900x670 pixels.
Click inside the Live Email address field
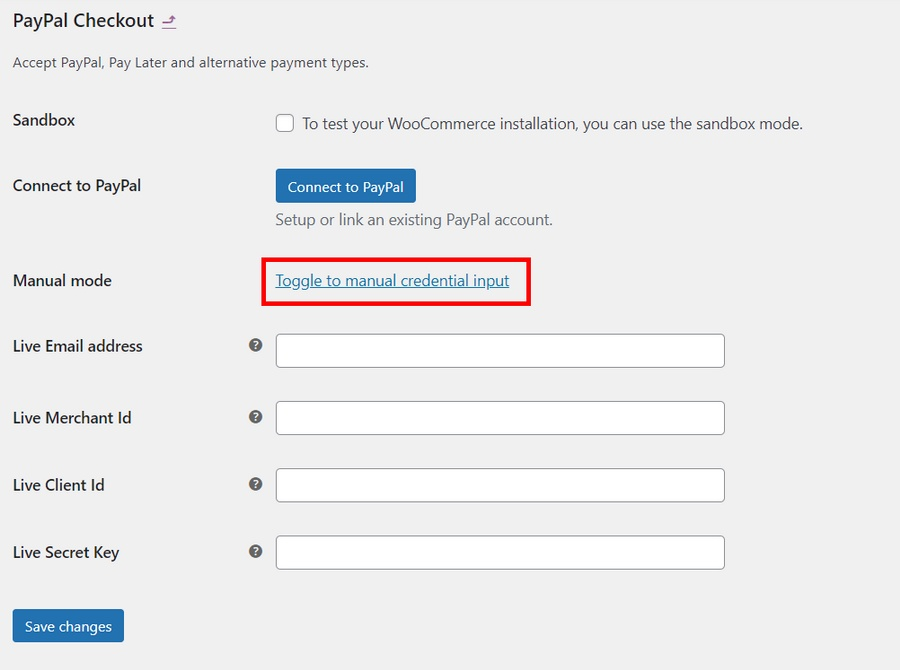499,350
